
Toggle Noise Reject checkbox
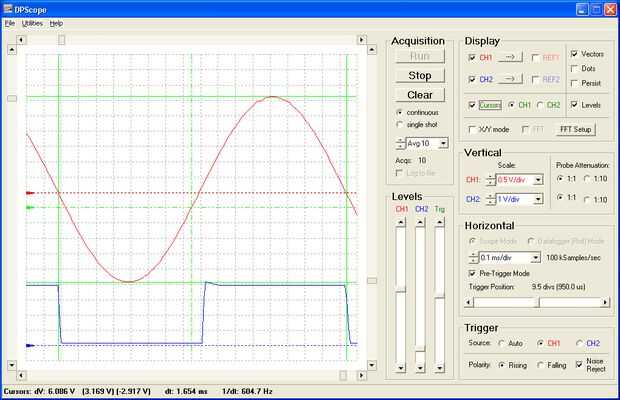[579, 364]
